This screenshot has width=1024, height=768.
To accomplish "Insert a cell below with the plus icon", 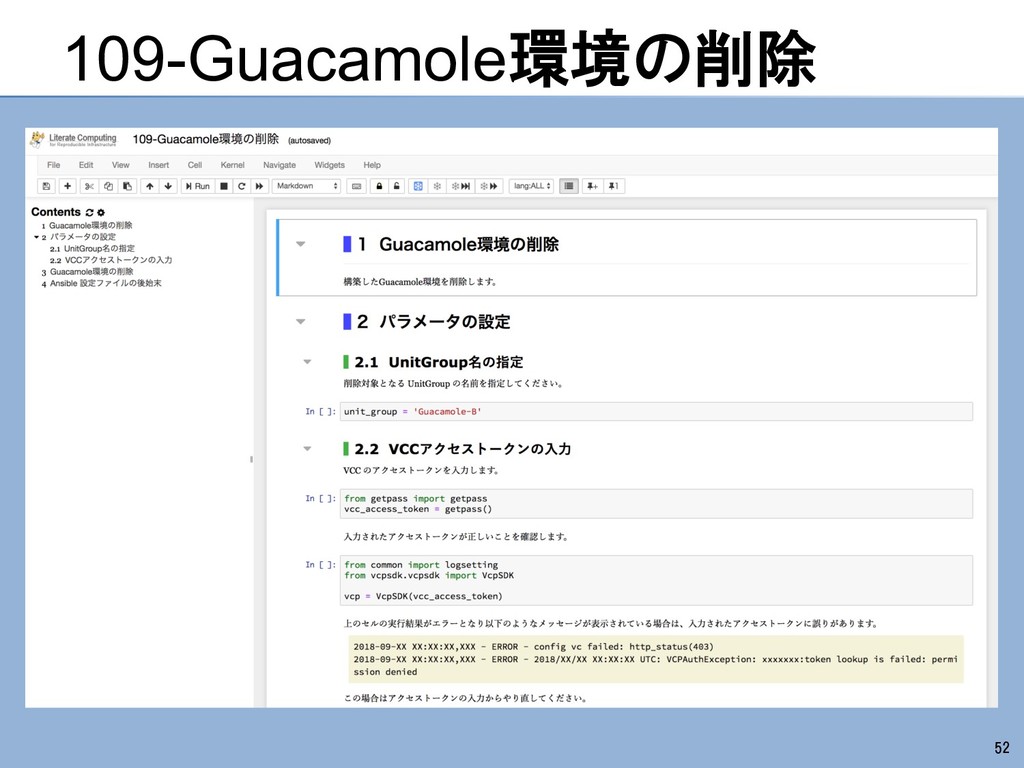I will pos(67,186).
